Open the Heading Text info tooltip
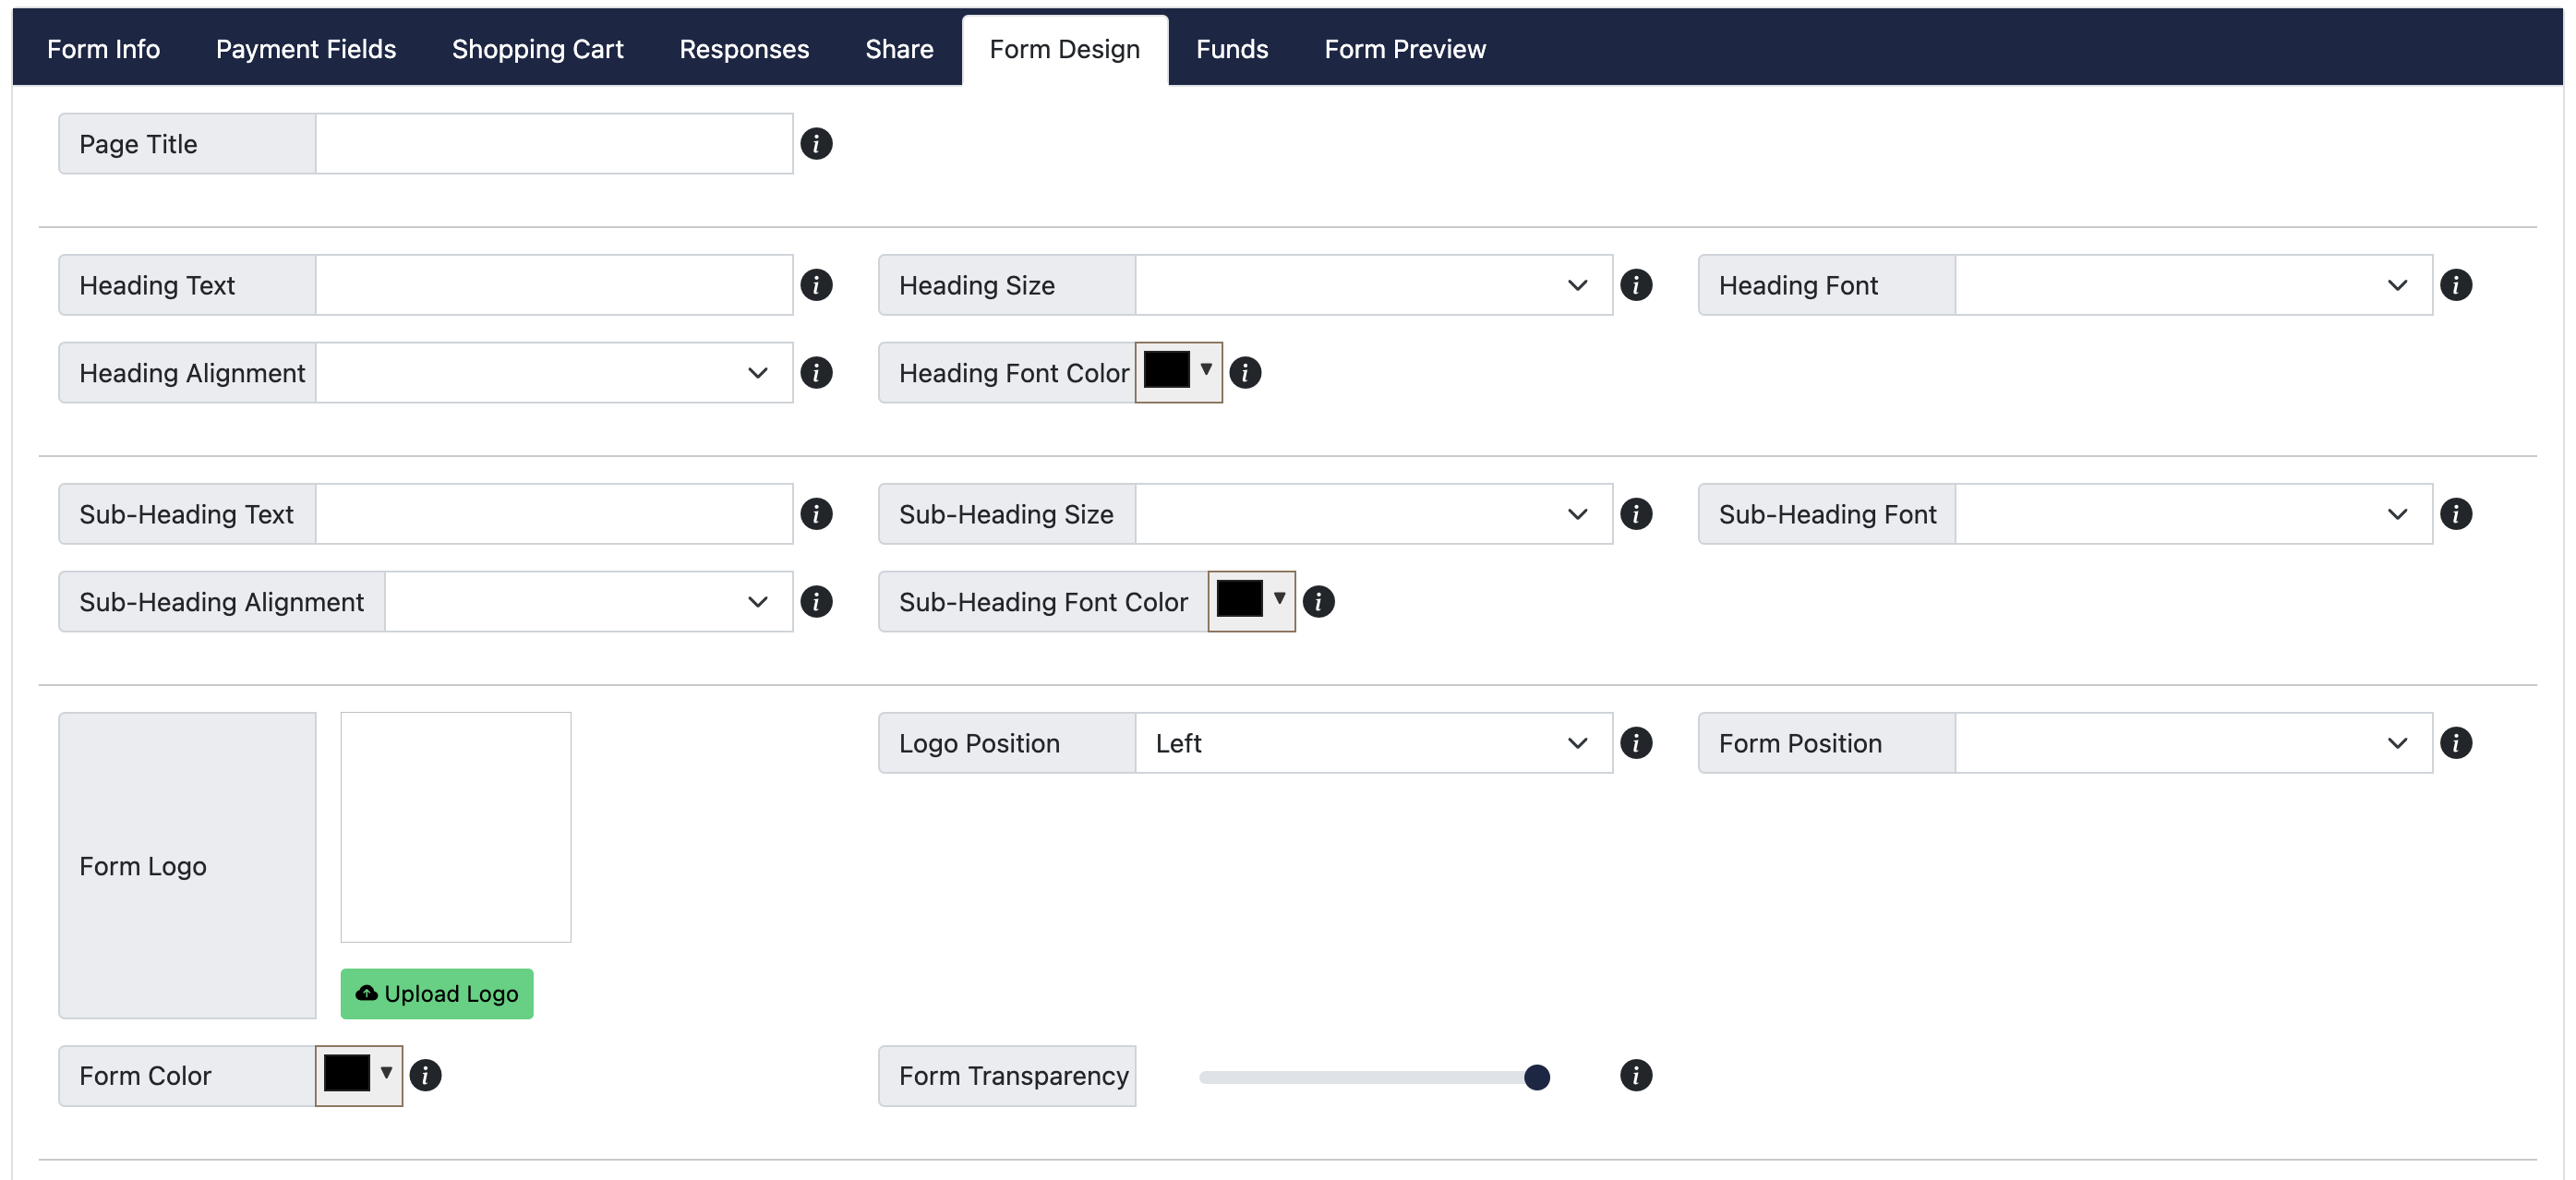2576x1180 pixels. (x=818, y=285)
